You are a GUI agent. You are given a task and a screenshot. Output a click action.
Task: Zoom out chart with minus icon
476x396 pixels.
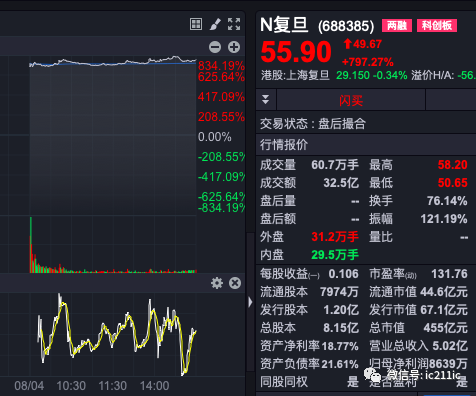(x=215, y=47)
